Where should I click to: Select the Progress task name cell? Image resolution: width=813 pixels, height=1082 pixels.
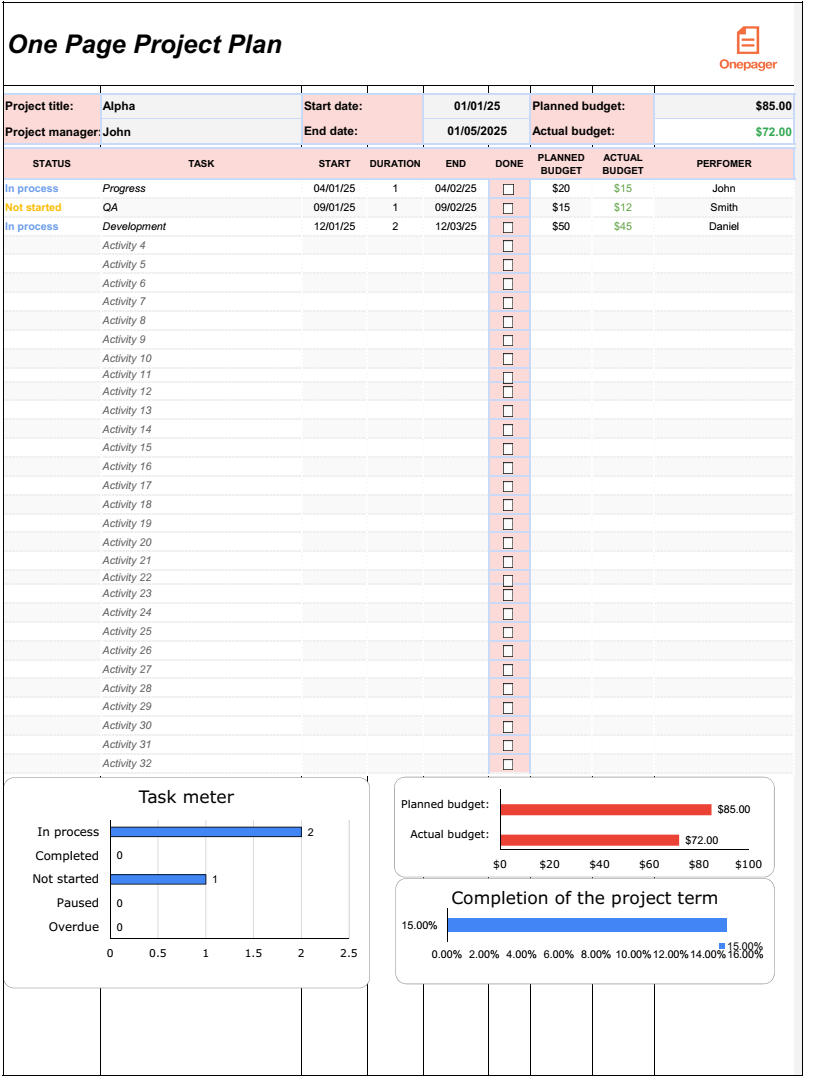pos(201,188)
